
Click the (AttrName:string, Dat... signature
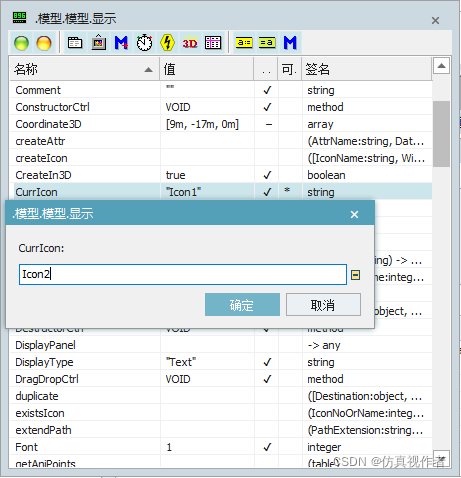tap(366, 141)
